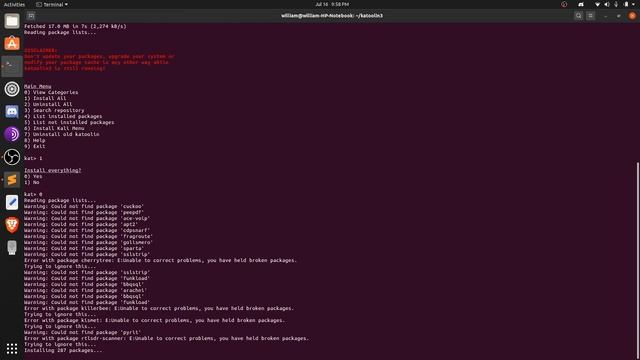Click warning line for package 'cuckoo'
The width and height of the screenshot is (640, 360).
pyautogui.click(x=84, y=206)
